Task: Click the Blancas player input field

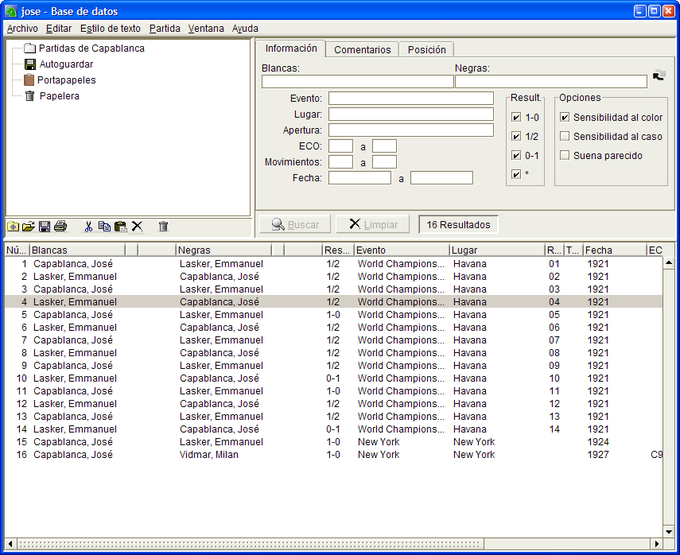Action: click(357, 81)
